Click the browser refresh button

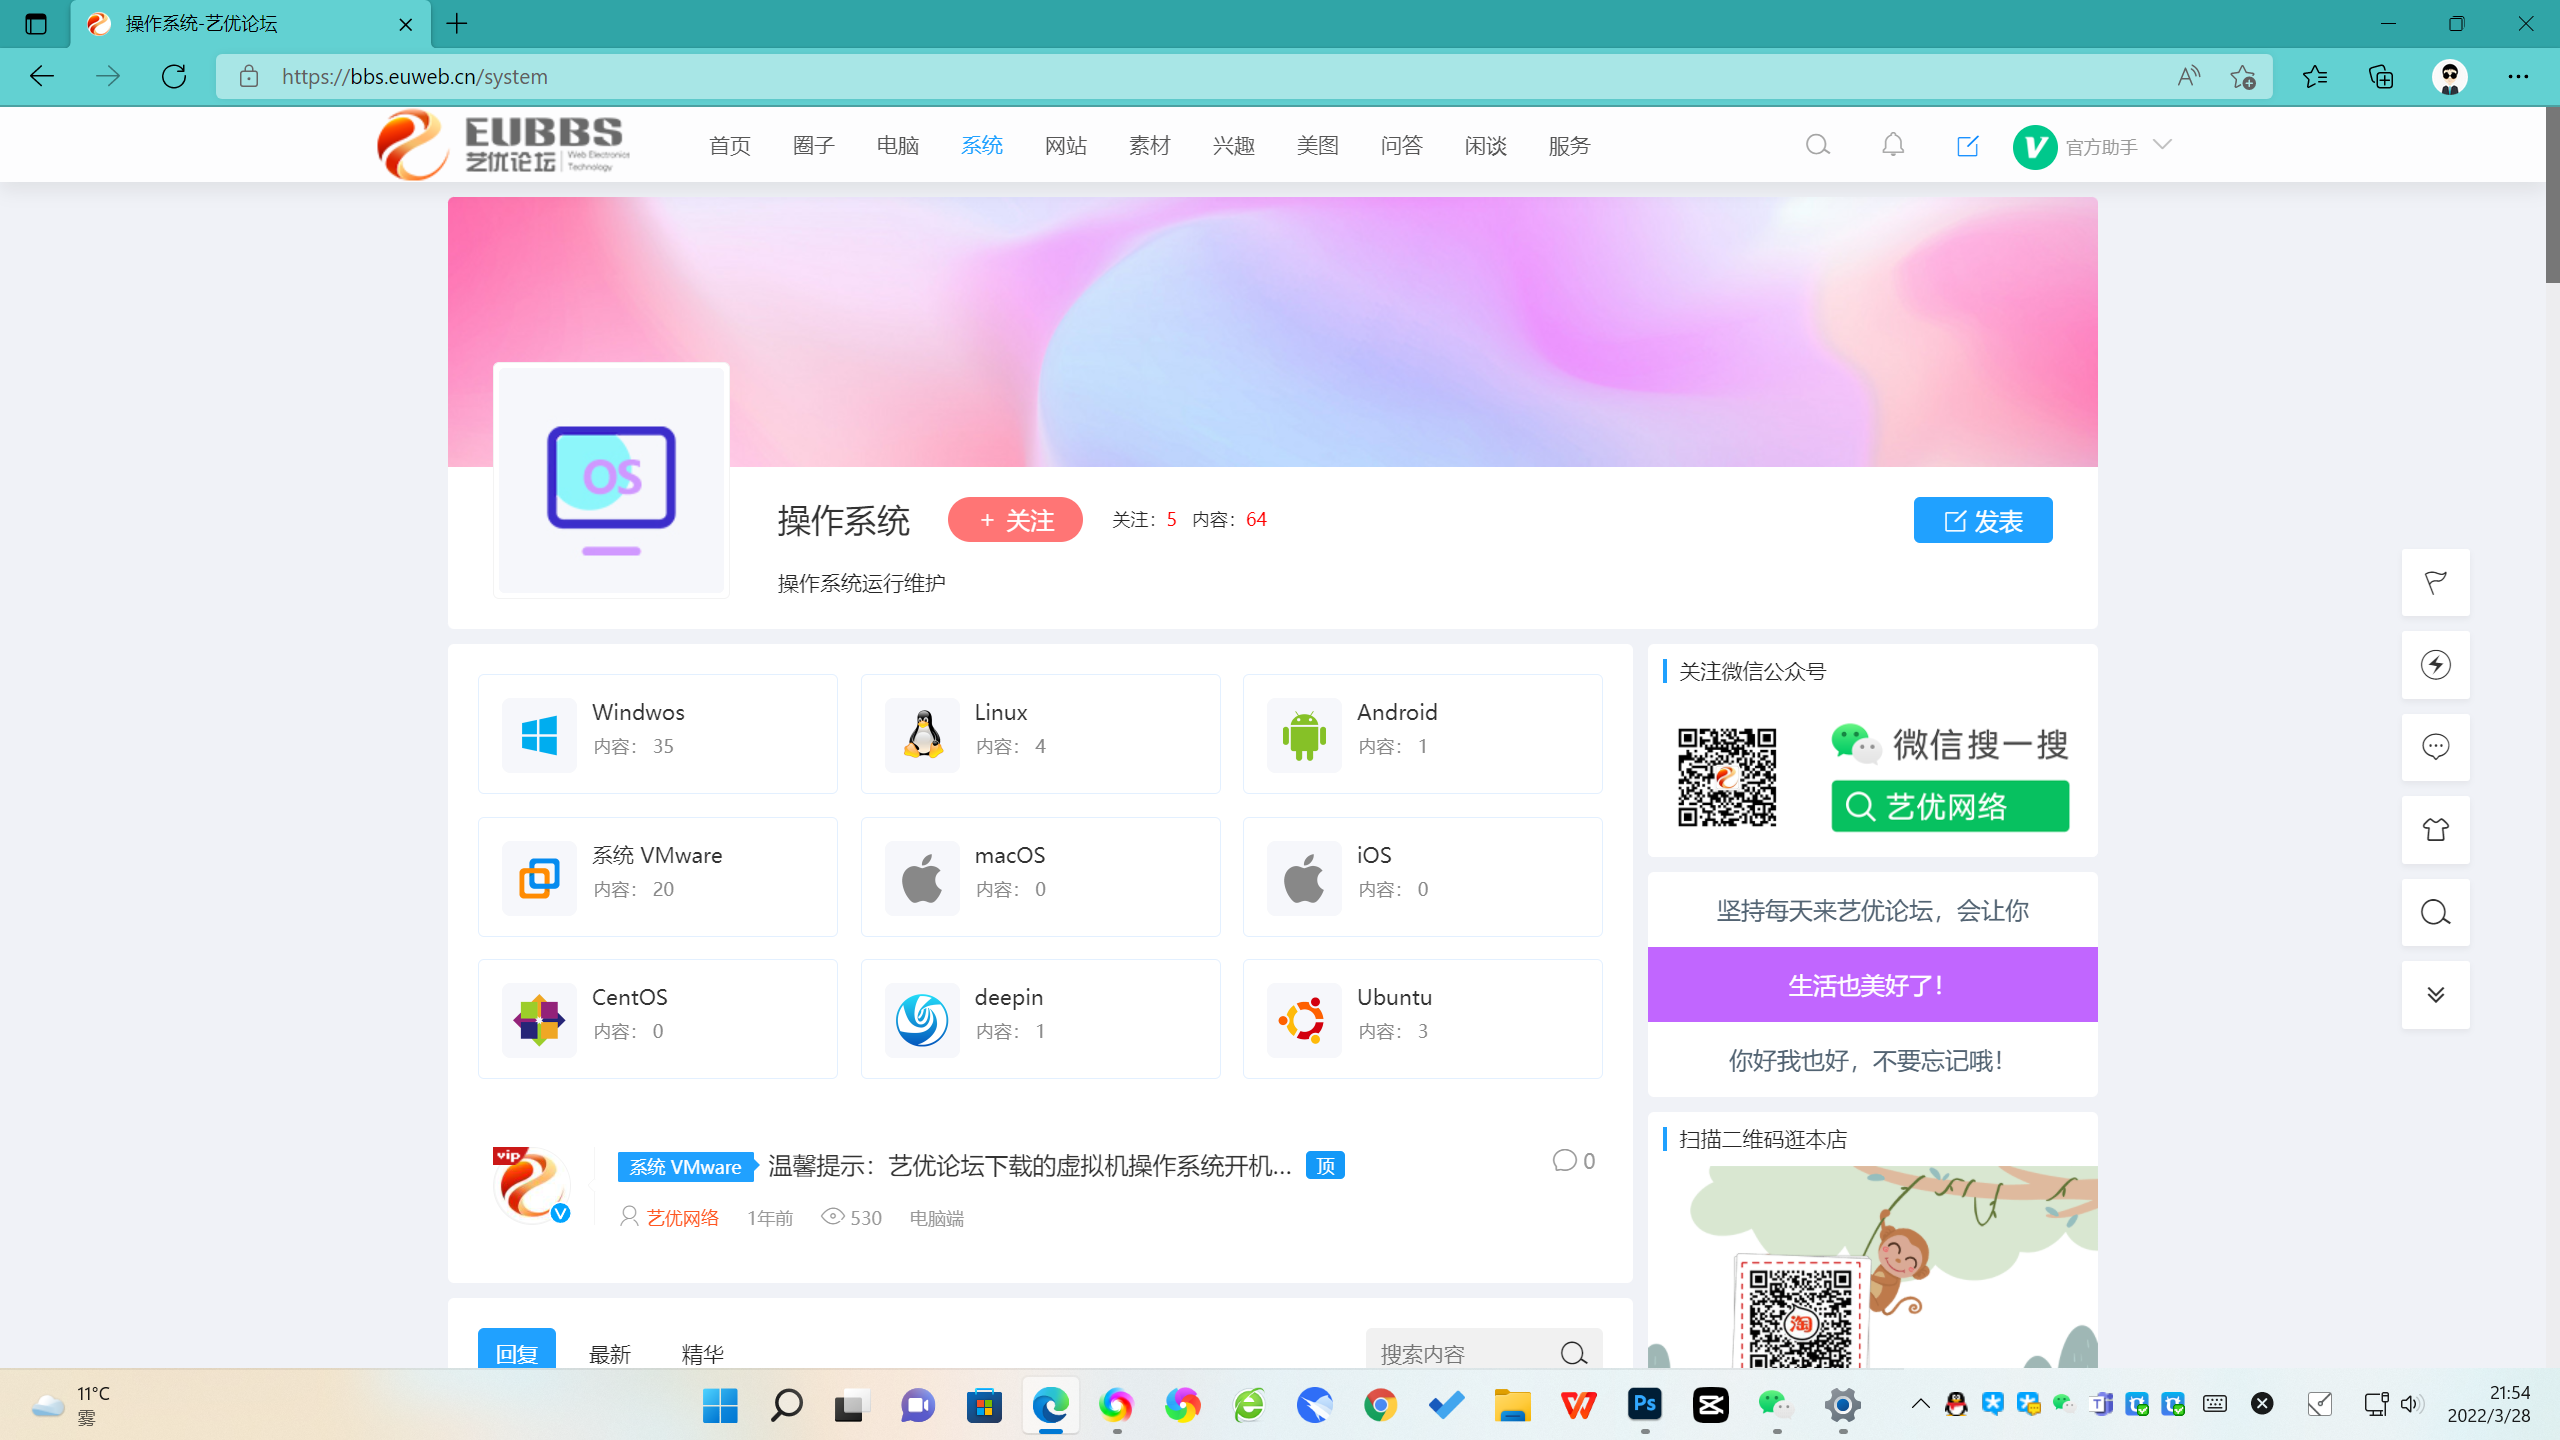(x=174, y=77)
